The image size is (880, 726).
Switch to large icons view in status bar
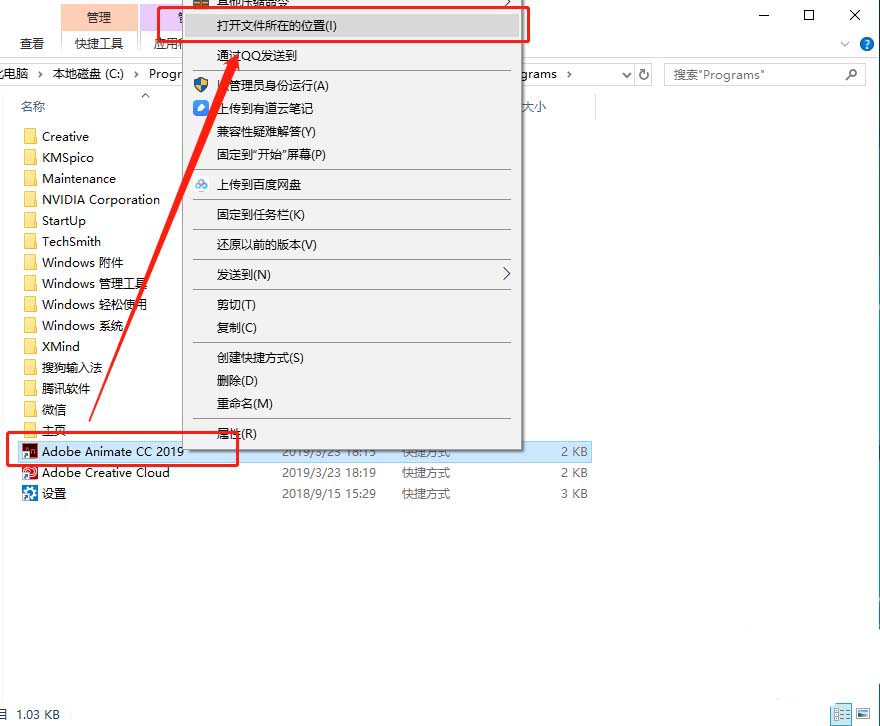[863, 714]
